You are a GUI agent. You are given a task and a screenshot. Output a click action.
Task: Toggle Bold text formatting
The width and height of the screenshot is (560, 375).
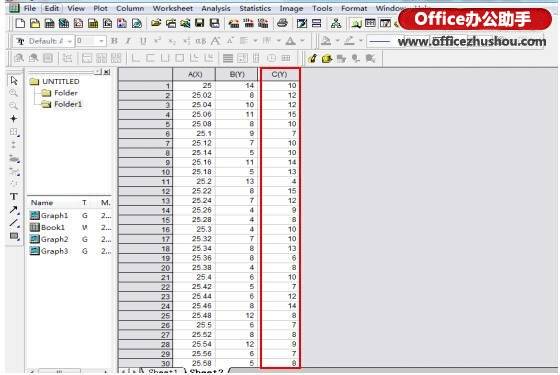114,41
